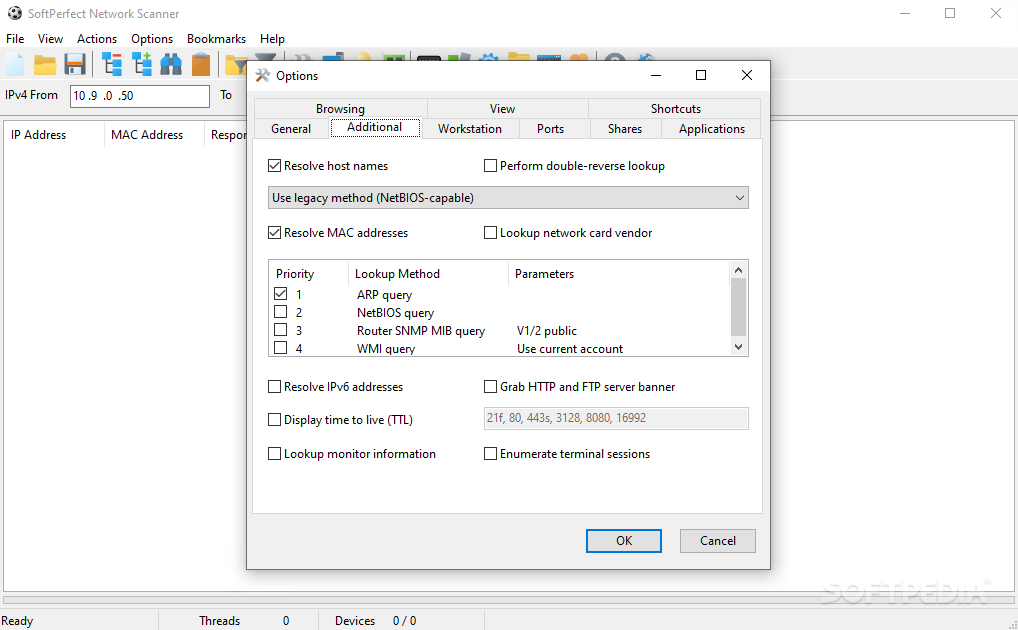Check the Router SNMP MIB query checkbox
This screenshot has height=630, width=1018.
coord(280,330)
